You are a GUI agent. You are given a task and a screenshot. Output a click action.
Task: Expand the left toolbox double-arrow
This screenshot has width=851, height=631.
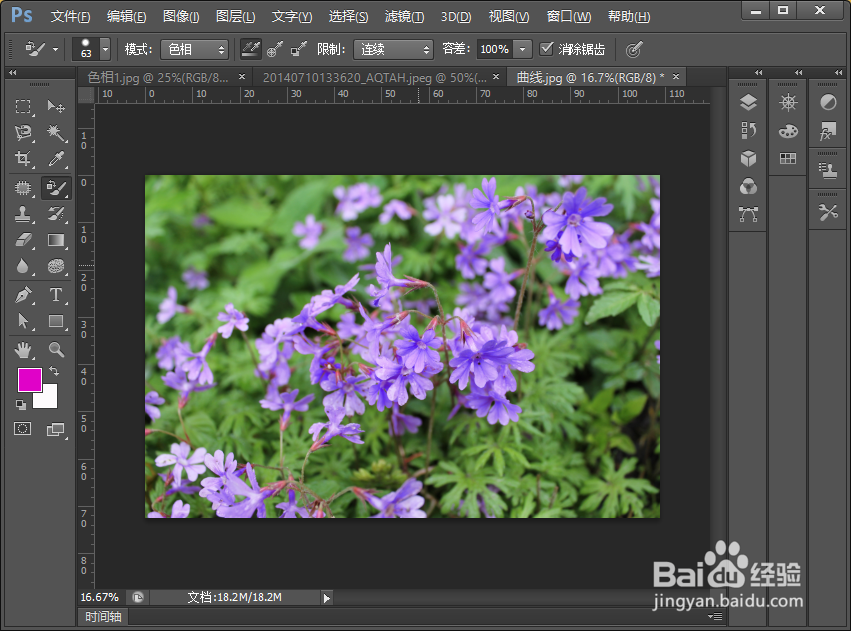[x=12, y=72]
